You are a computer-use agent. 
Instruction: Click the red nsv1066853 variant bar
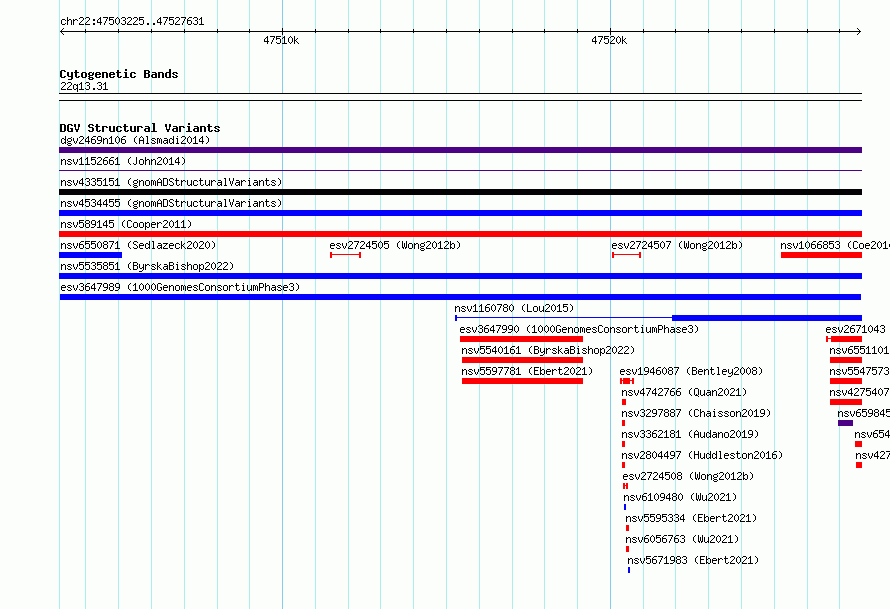point(821,255)
